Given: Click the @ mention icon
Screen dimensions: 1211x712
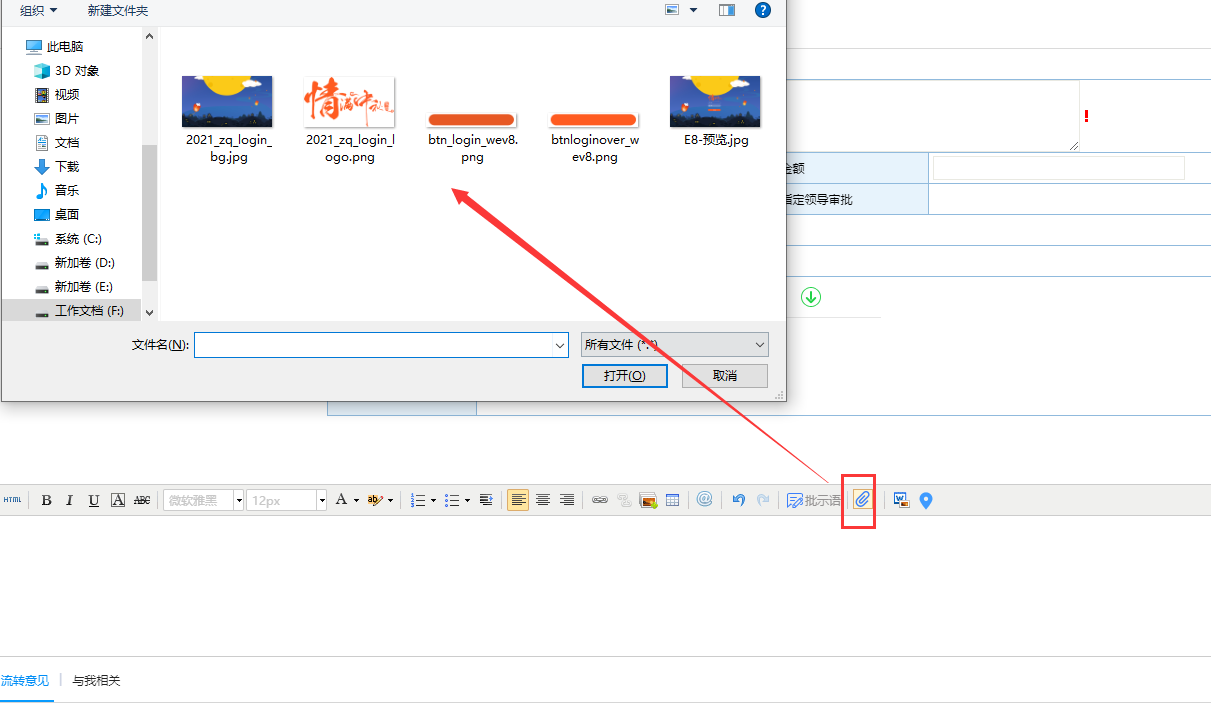Looking at the screenshot, I should [x=704, y=499].
